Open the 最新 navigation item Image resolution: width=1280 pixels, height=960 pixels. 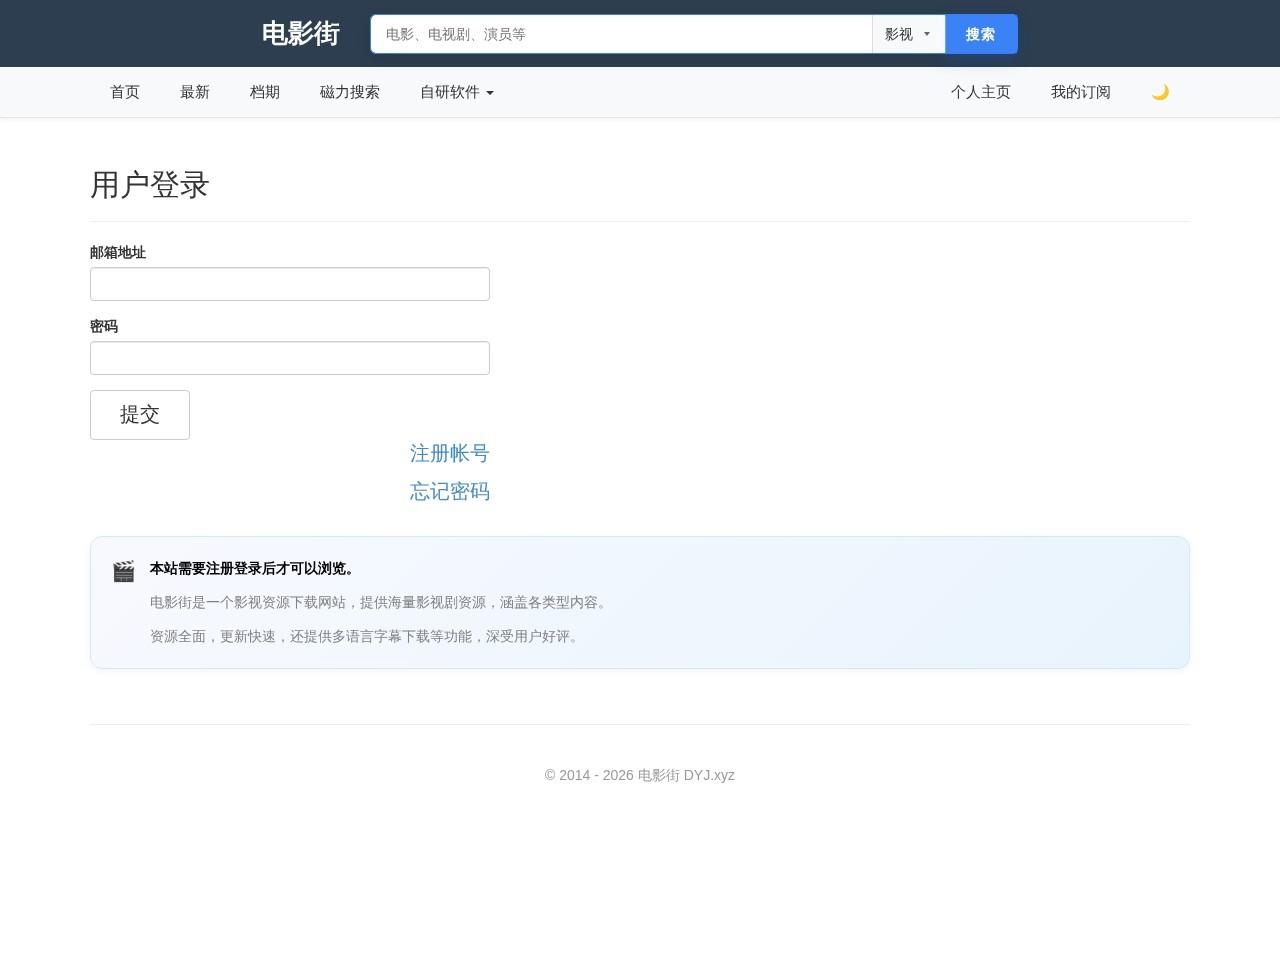(195, 92)
